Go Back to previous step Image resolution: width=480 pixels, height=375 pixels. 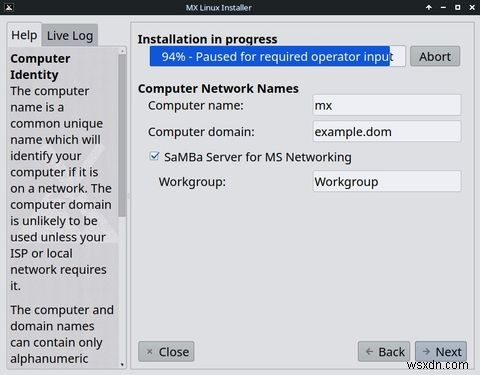point(384,352)
